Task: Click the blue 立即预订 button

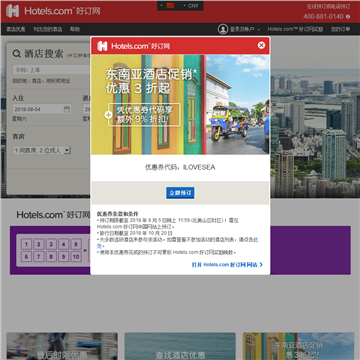Action: pos(180,193)
